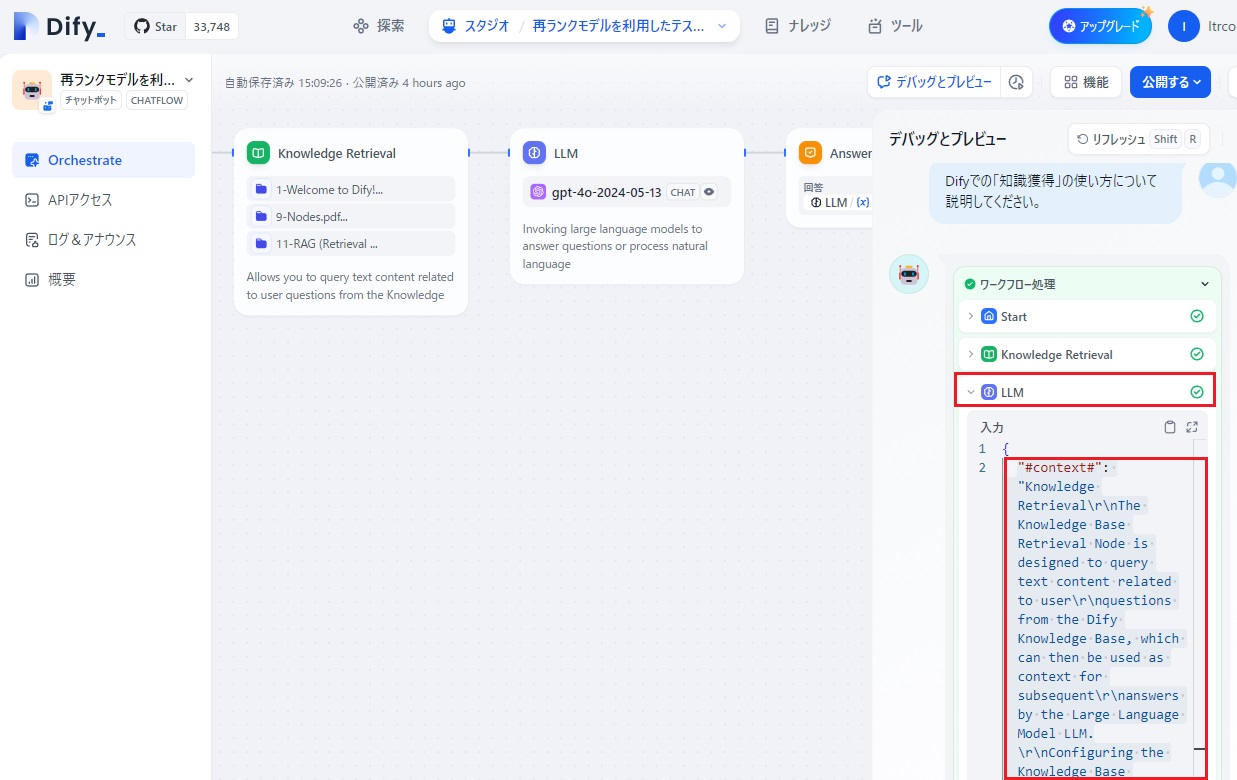
Task: Click the folder icon beside 9-Nodes.pdf
Action: 261,216
